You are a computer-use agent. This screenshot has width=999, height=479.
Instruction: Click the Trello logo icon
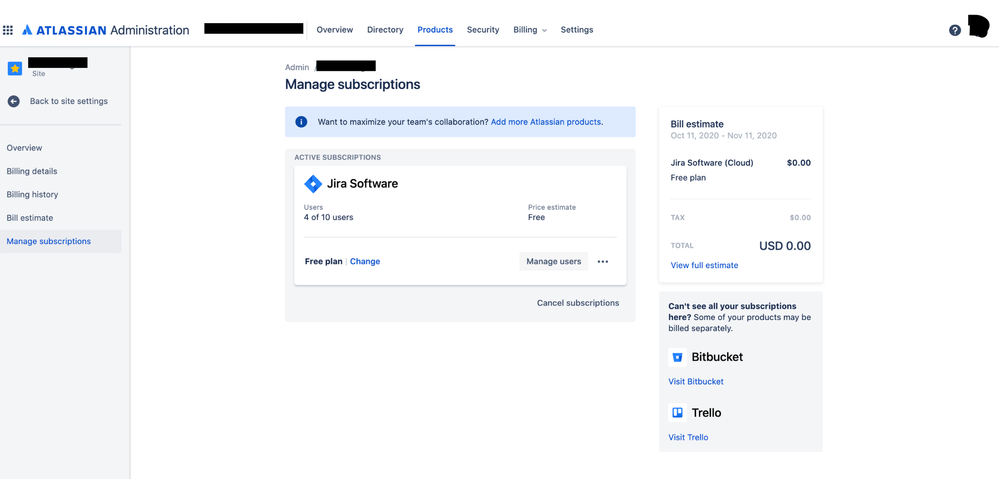tap(677, 413)
